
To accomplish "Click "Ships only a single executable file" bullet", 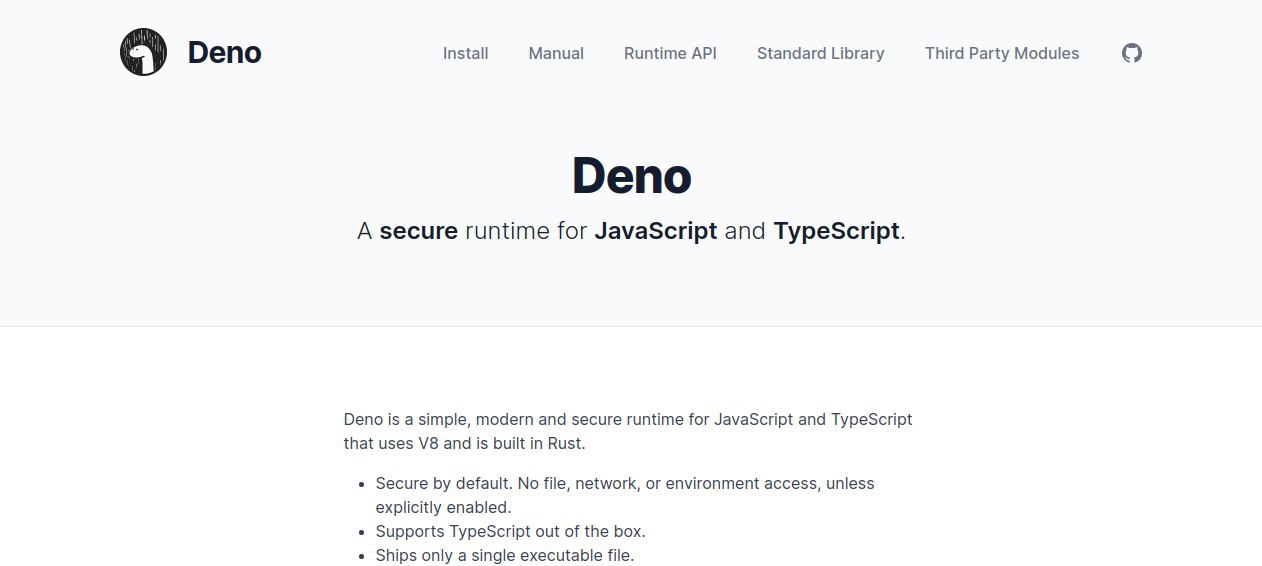I will [x=505, y=555].
